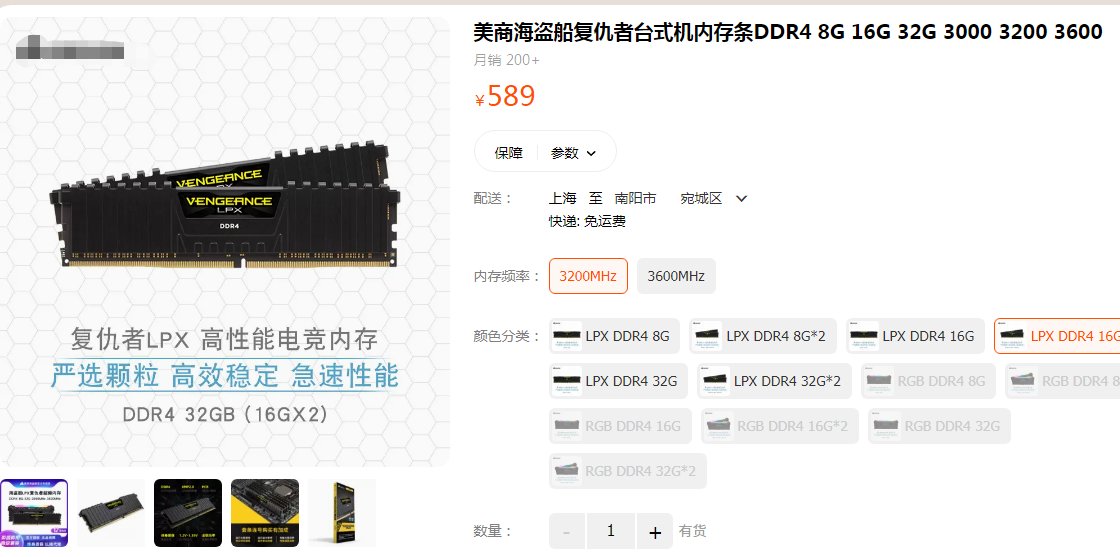View the second thumbnail of single memory stick
The width and height of the screenshot is (1120, 557).
(111, 513)
